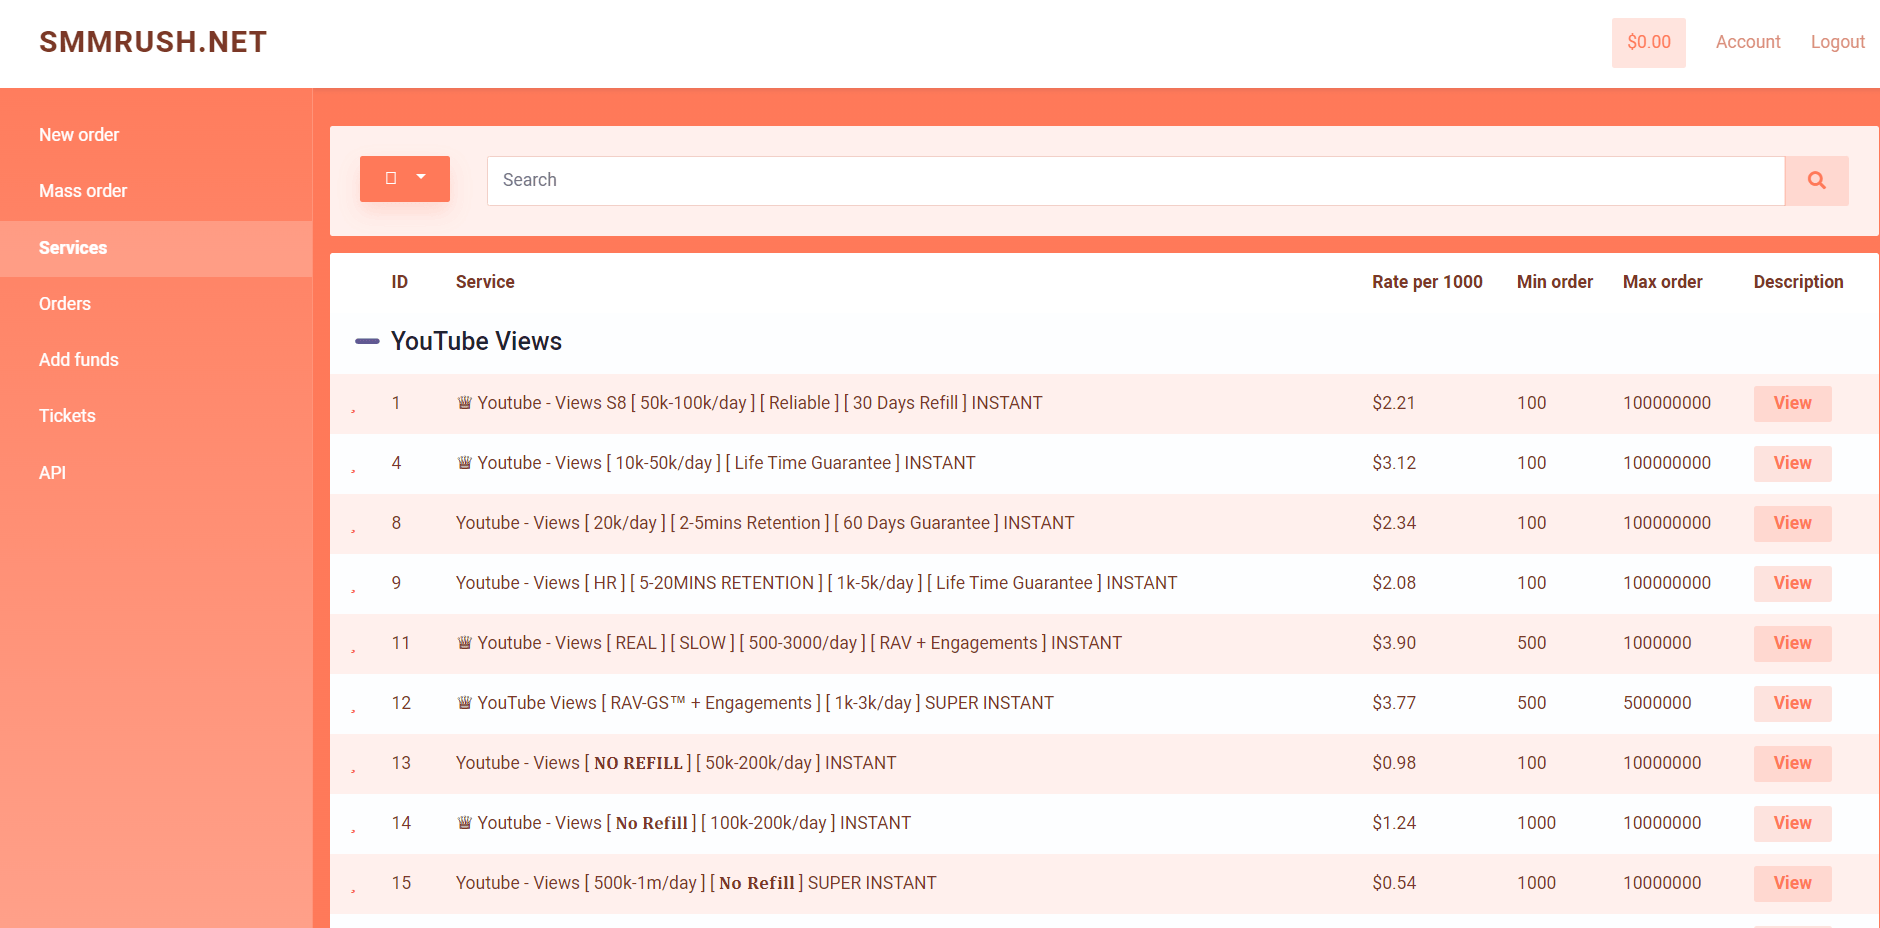Go to Mass order in sidebar
This screenshot has height=928, width=1880.
click(83, 191)
